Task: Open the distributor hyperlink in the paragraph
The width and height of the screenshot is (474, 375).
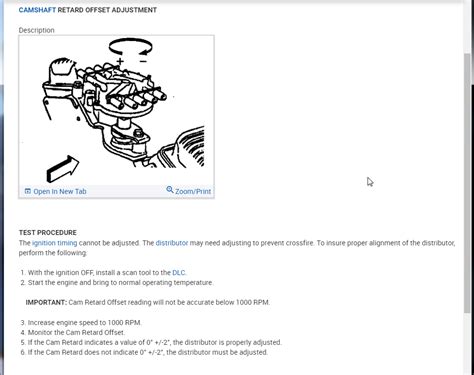Action: coord(172,243)
